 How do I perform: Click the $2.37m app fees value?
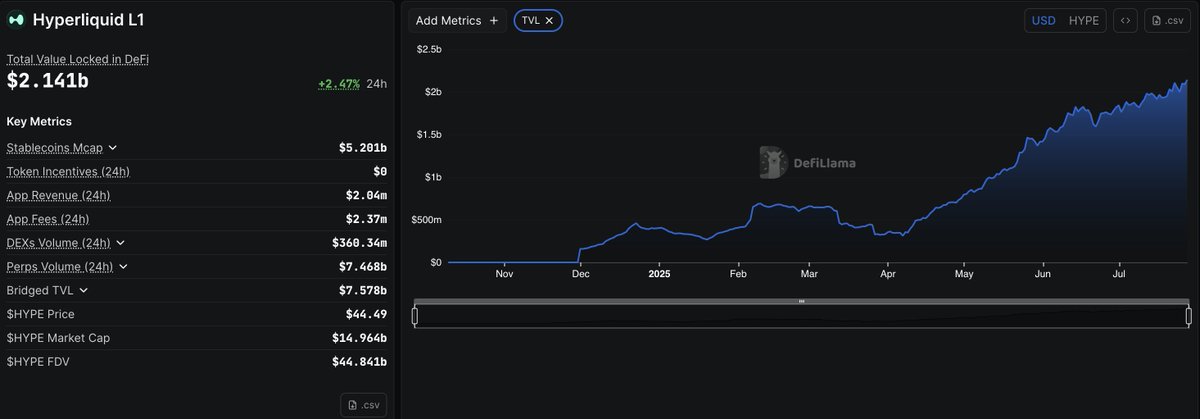(367, 219)
